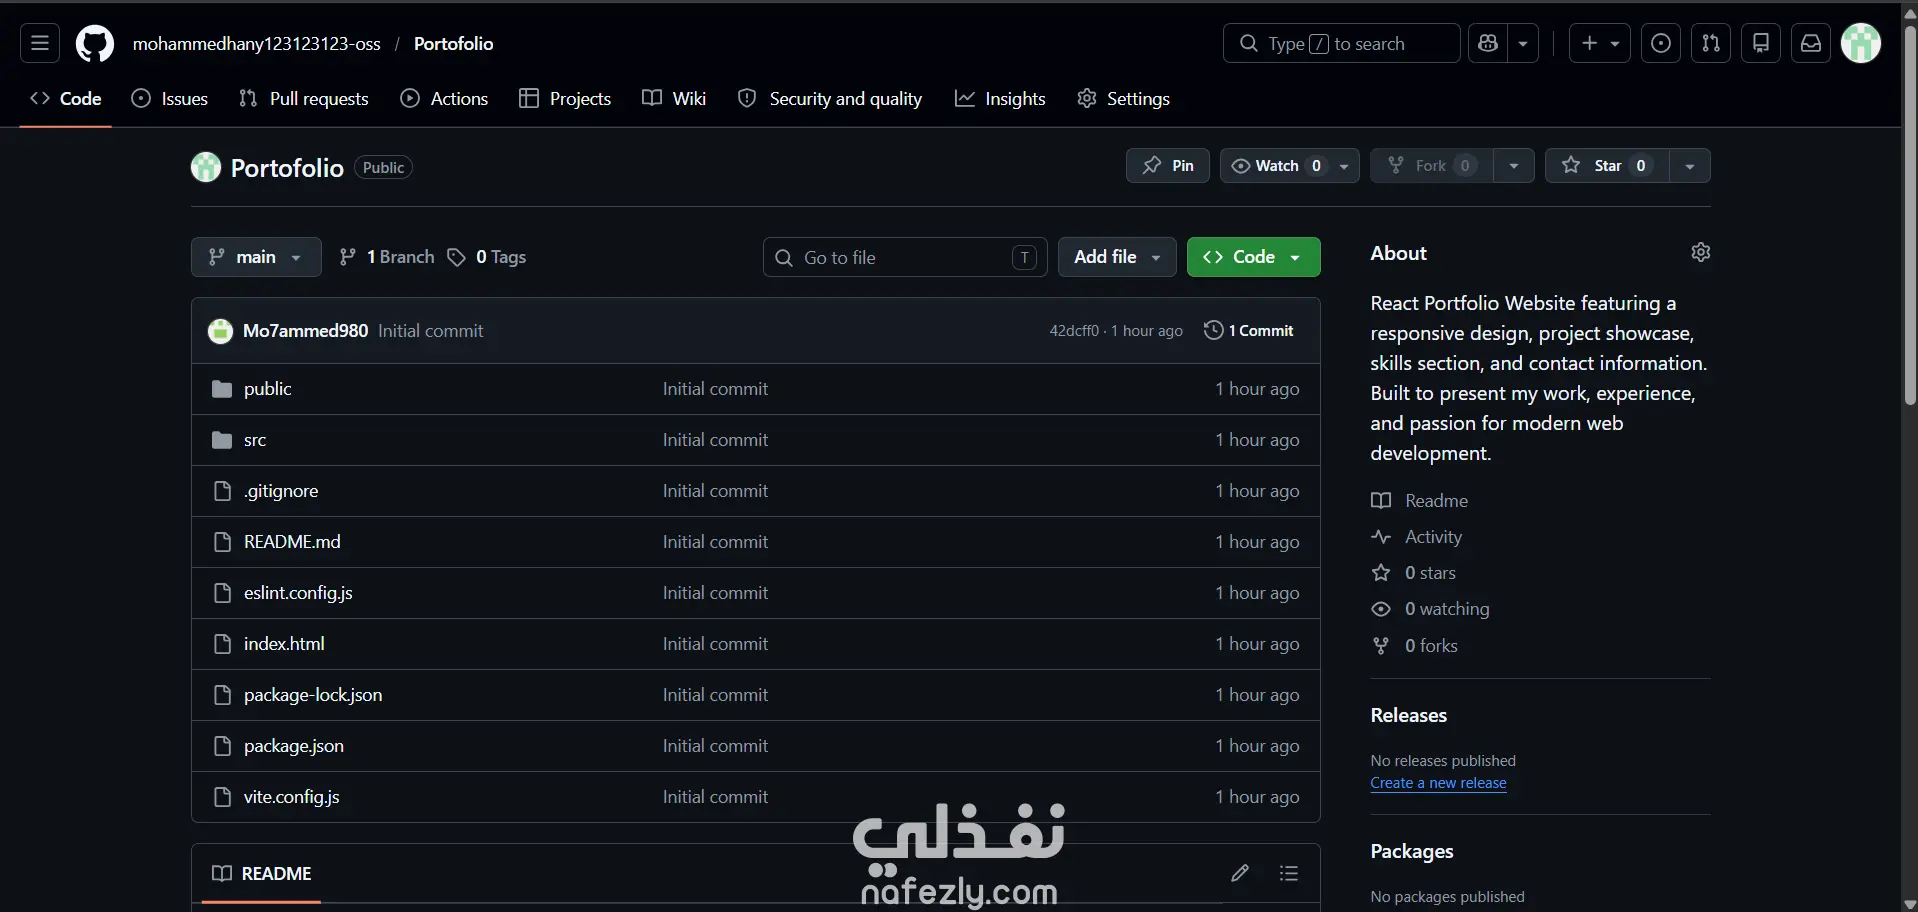
Task: Open the Activity link in About
Action: (1417, 537)
